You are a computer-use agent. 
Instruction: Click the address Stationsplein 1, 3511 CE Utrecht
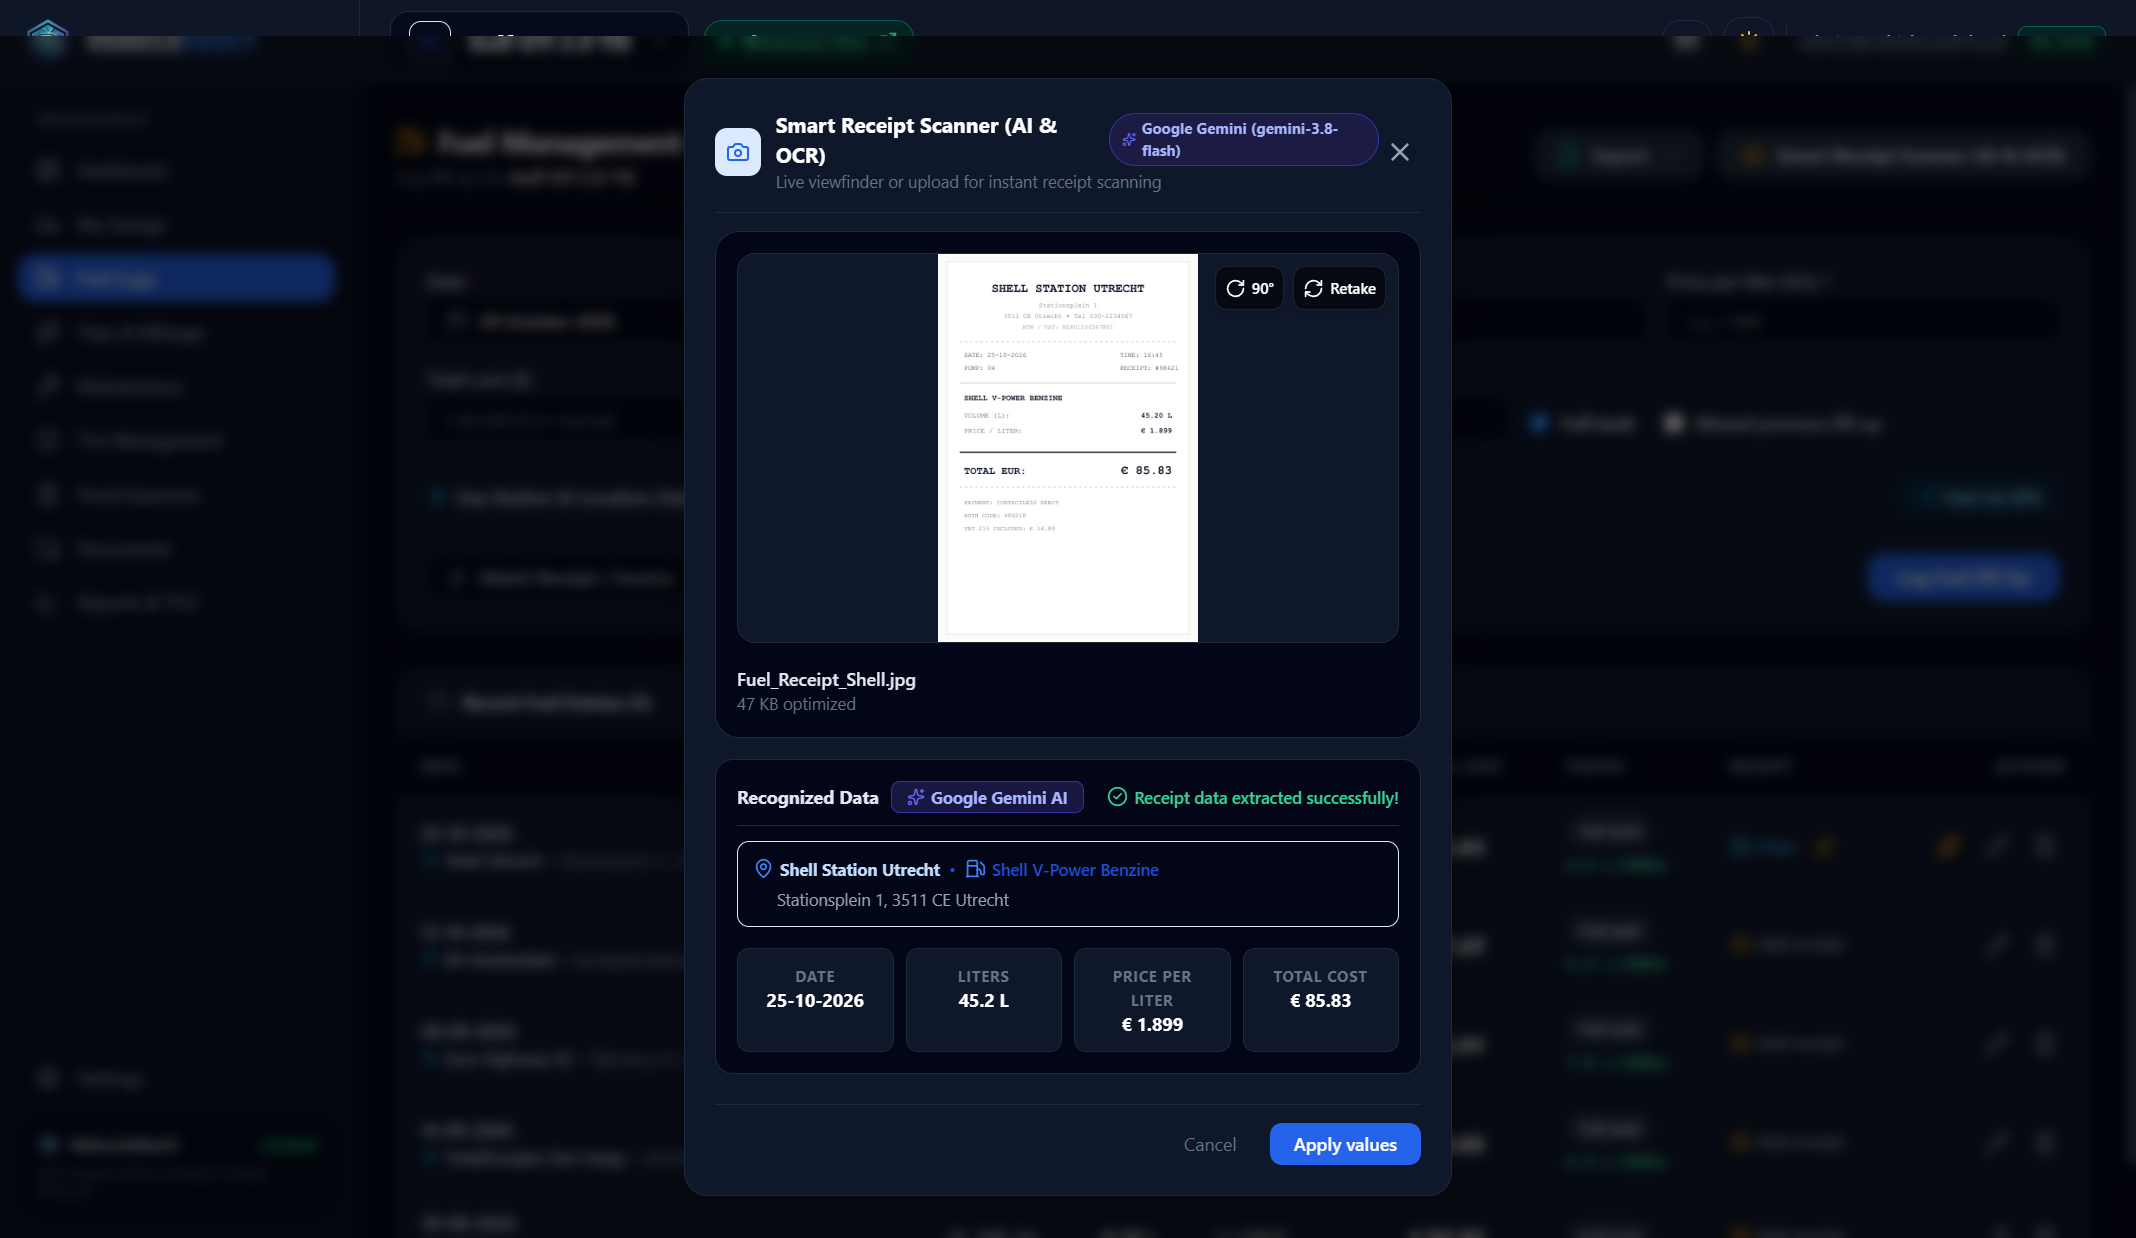tap(893, 900)
